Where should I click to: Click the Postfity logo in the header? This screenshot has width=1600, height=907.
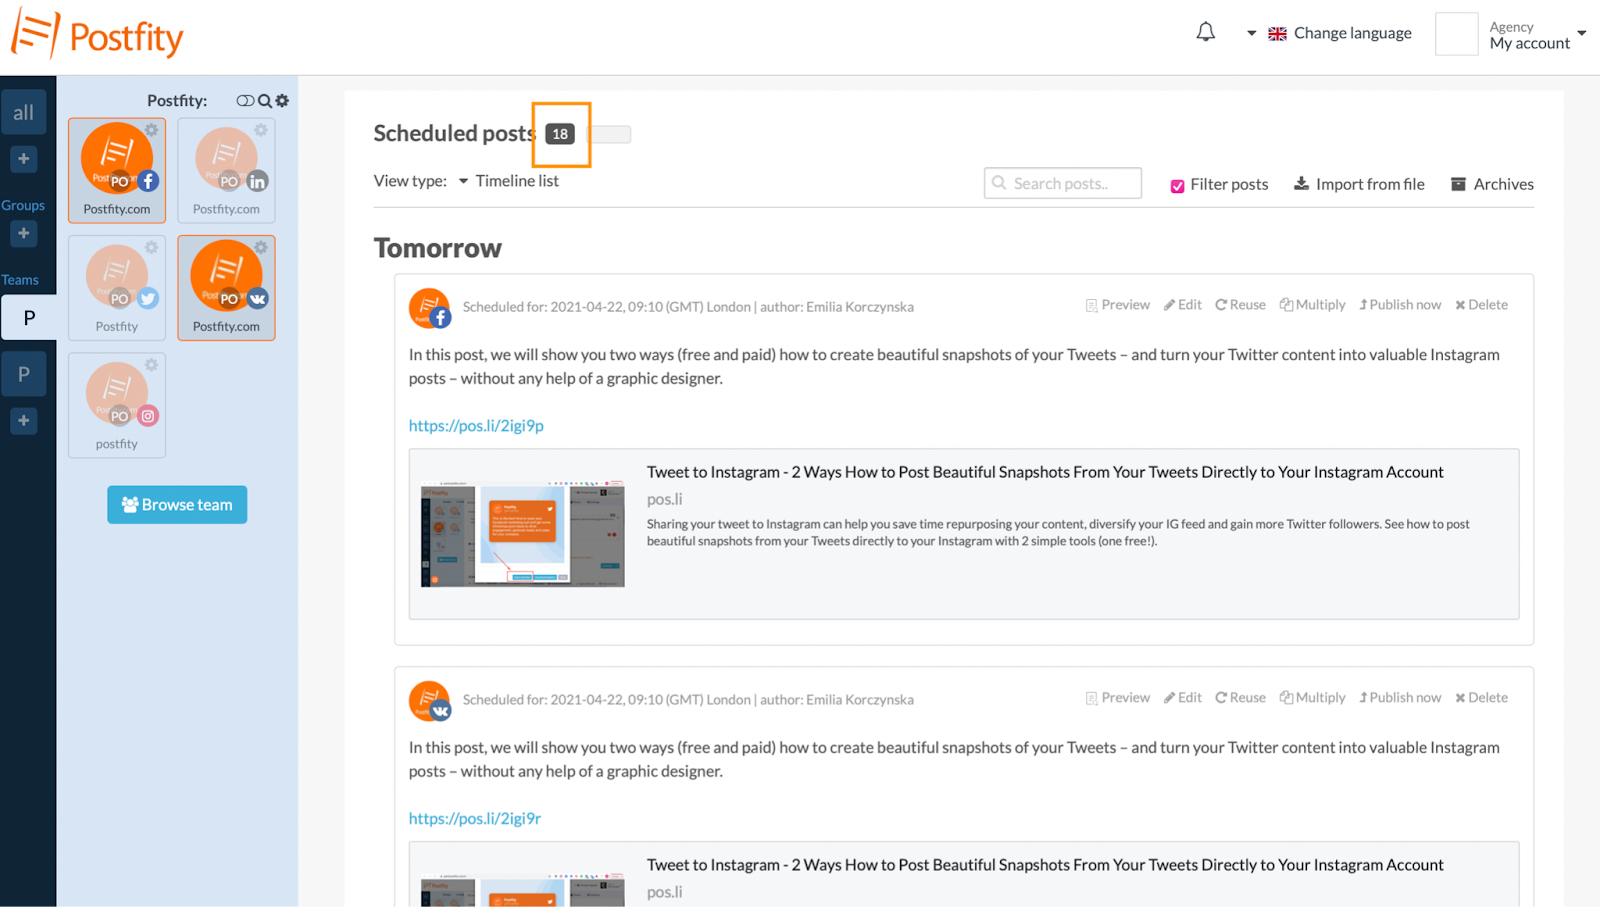click(97, 36)
